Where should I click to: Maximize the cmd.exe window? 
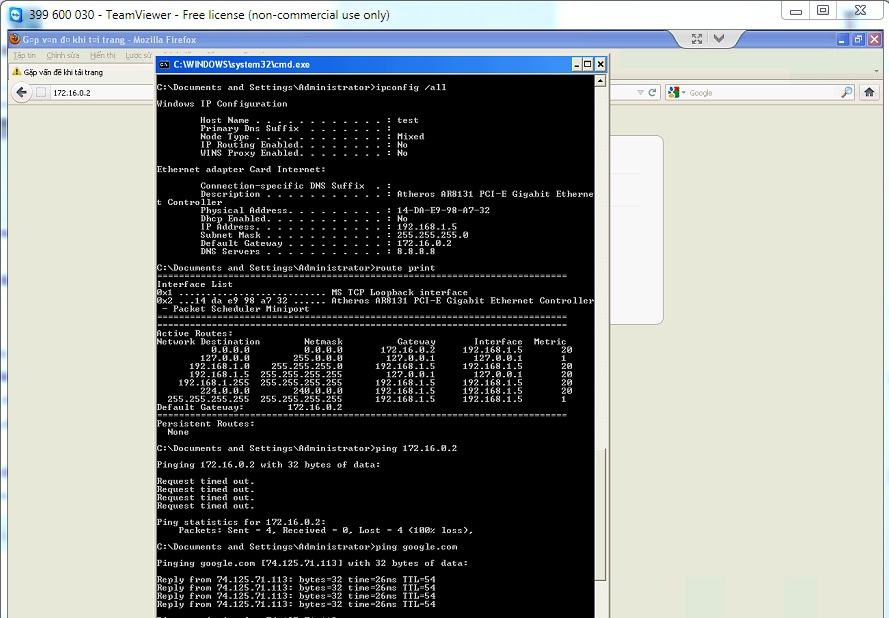(x=588, y=64)
